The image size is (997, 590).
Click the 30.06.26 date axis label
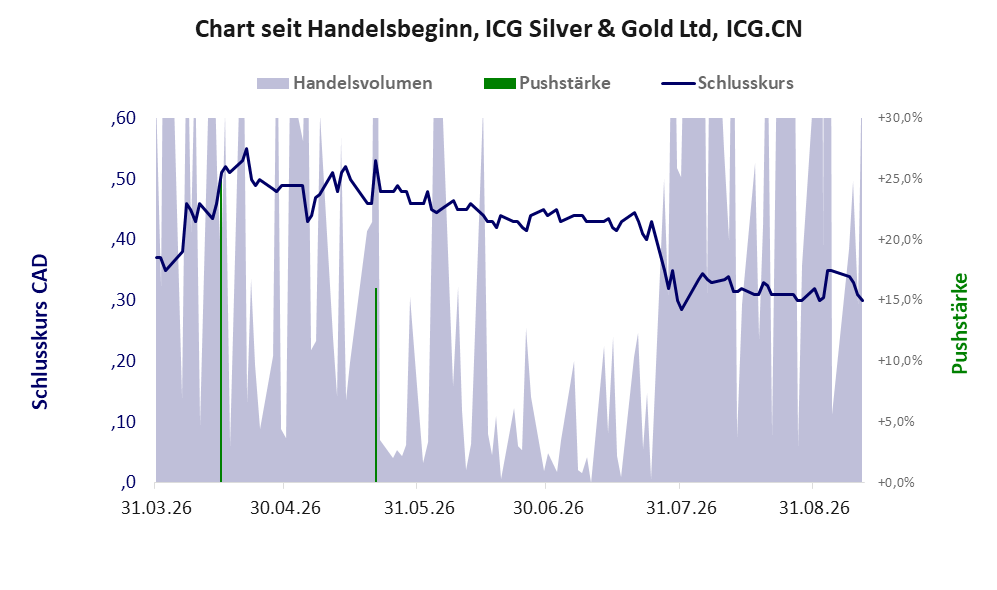pos(548,509)
